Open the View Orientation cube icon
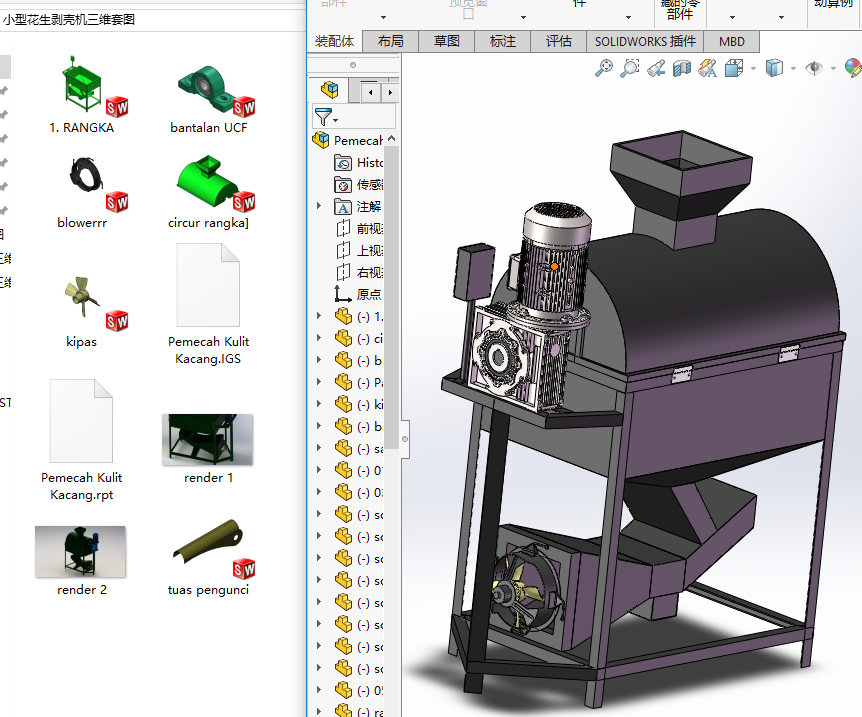862x717 pixels. coord(733,68)
